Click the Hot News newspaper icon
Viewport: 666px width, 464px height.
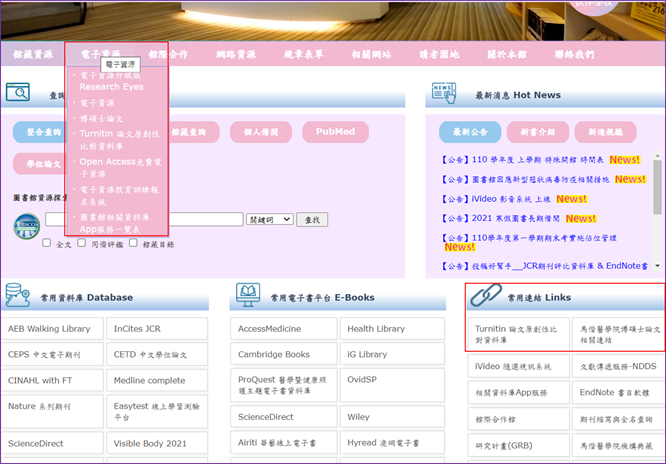pos(443,93)
